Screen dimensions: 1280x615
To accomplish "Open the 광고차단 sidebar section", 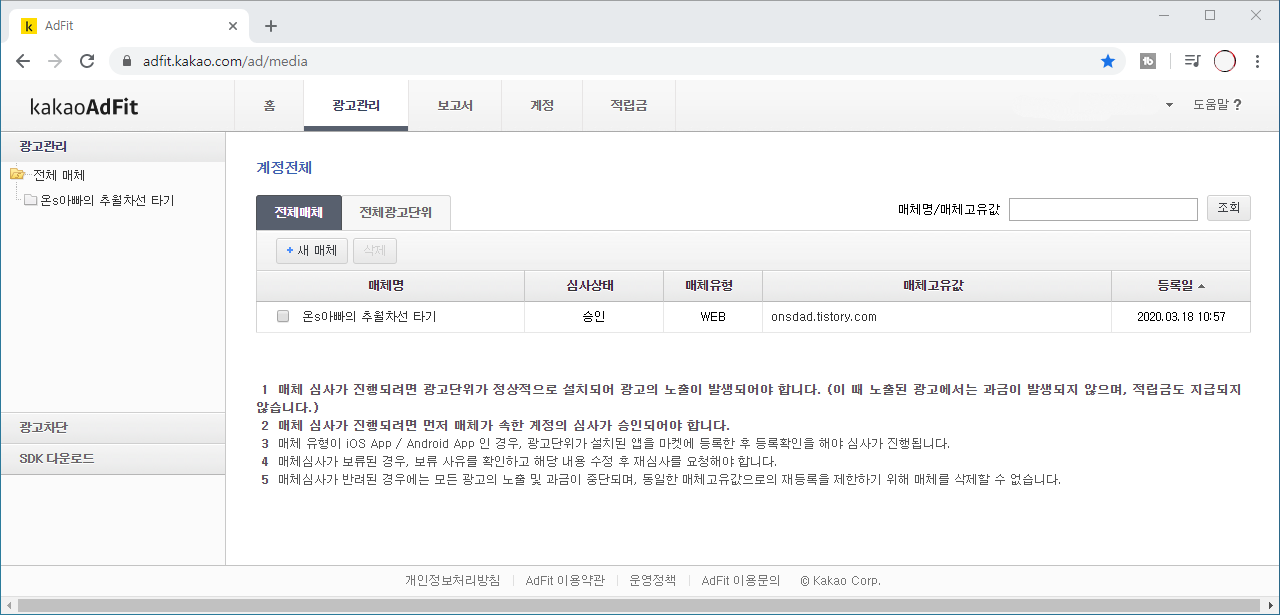I will pos(113,427).
